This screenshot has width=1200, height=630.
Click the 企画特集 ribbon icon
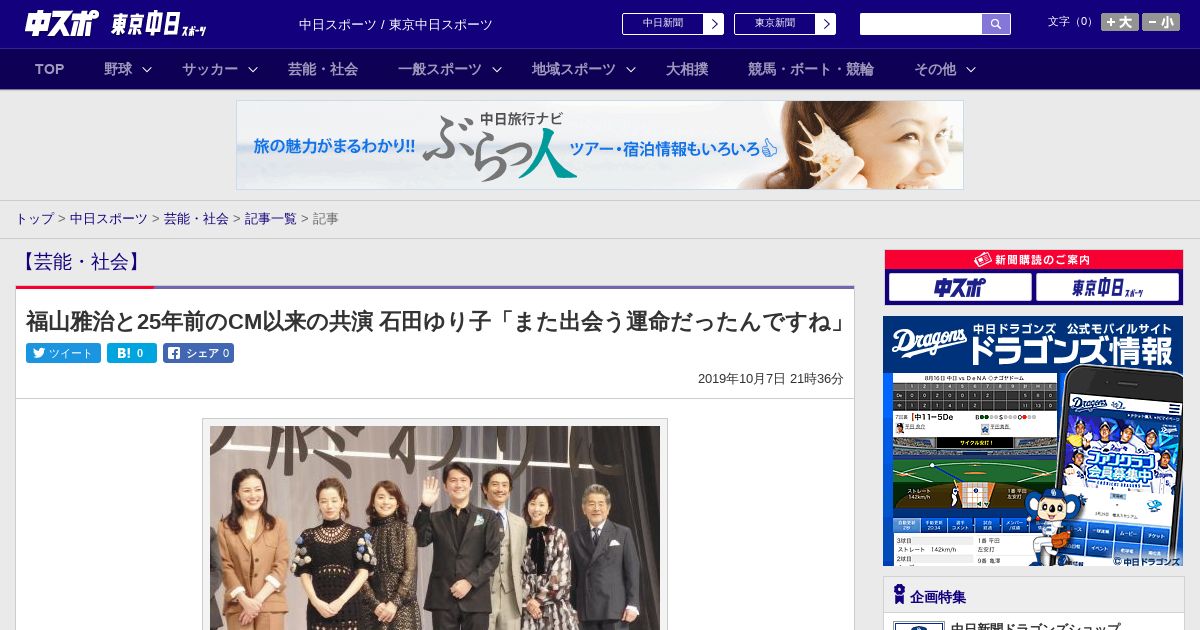tap(899, 595)
